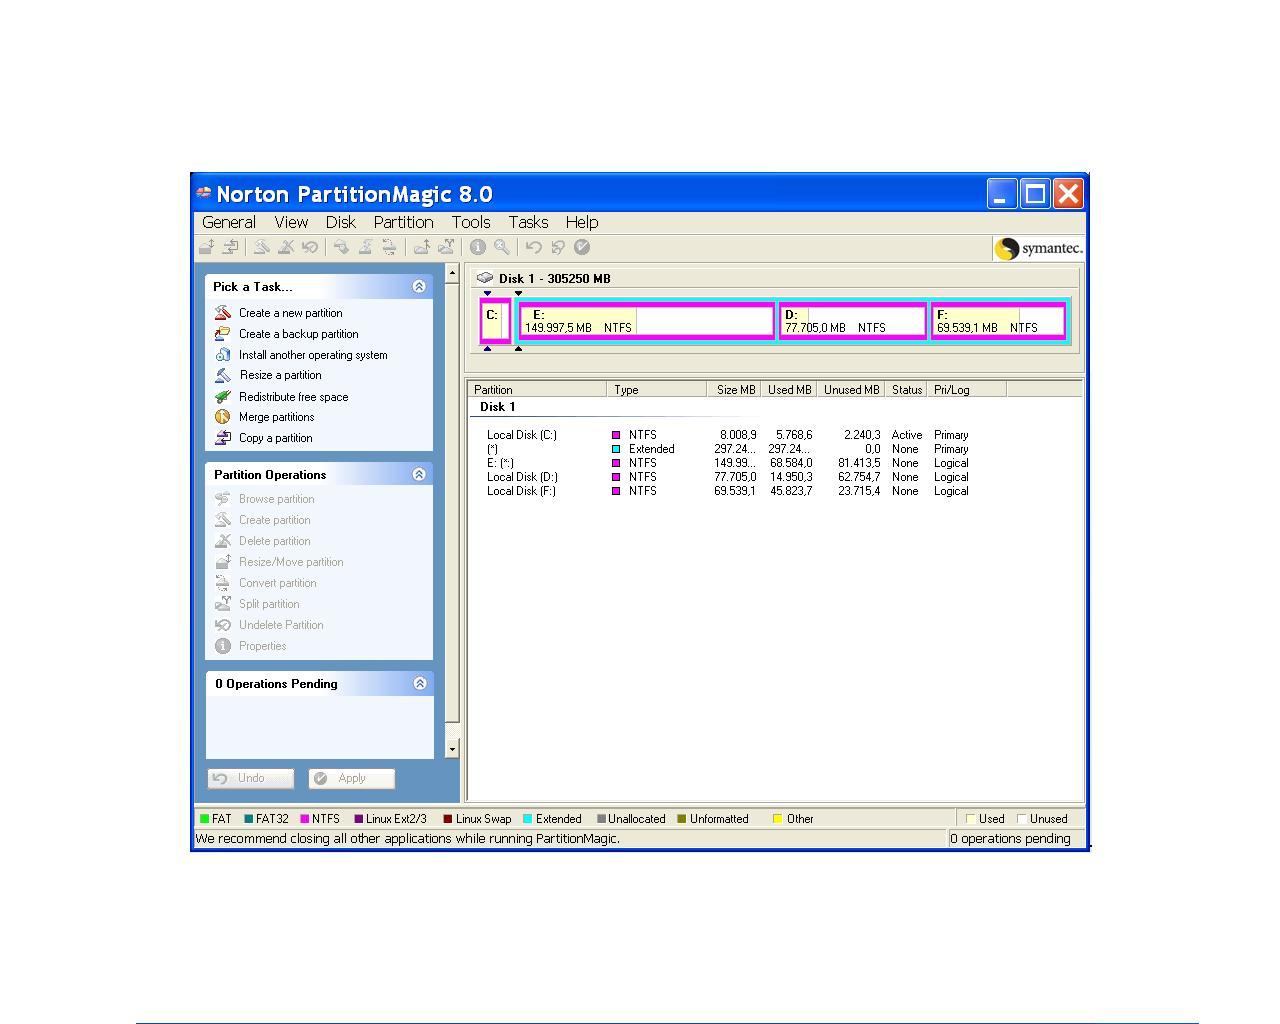Sort by the Type column header

(x=657, y=389)
